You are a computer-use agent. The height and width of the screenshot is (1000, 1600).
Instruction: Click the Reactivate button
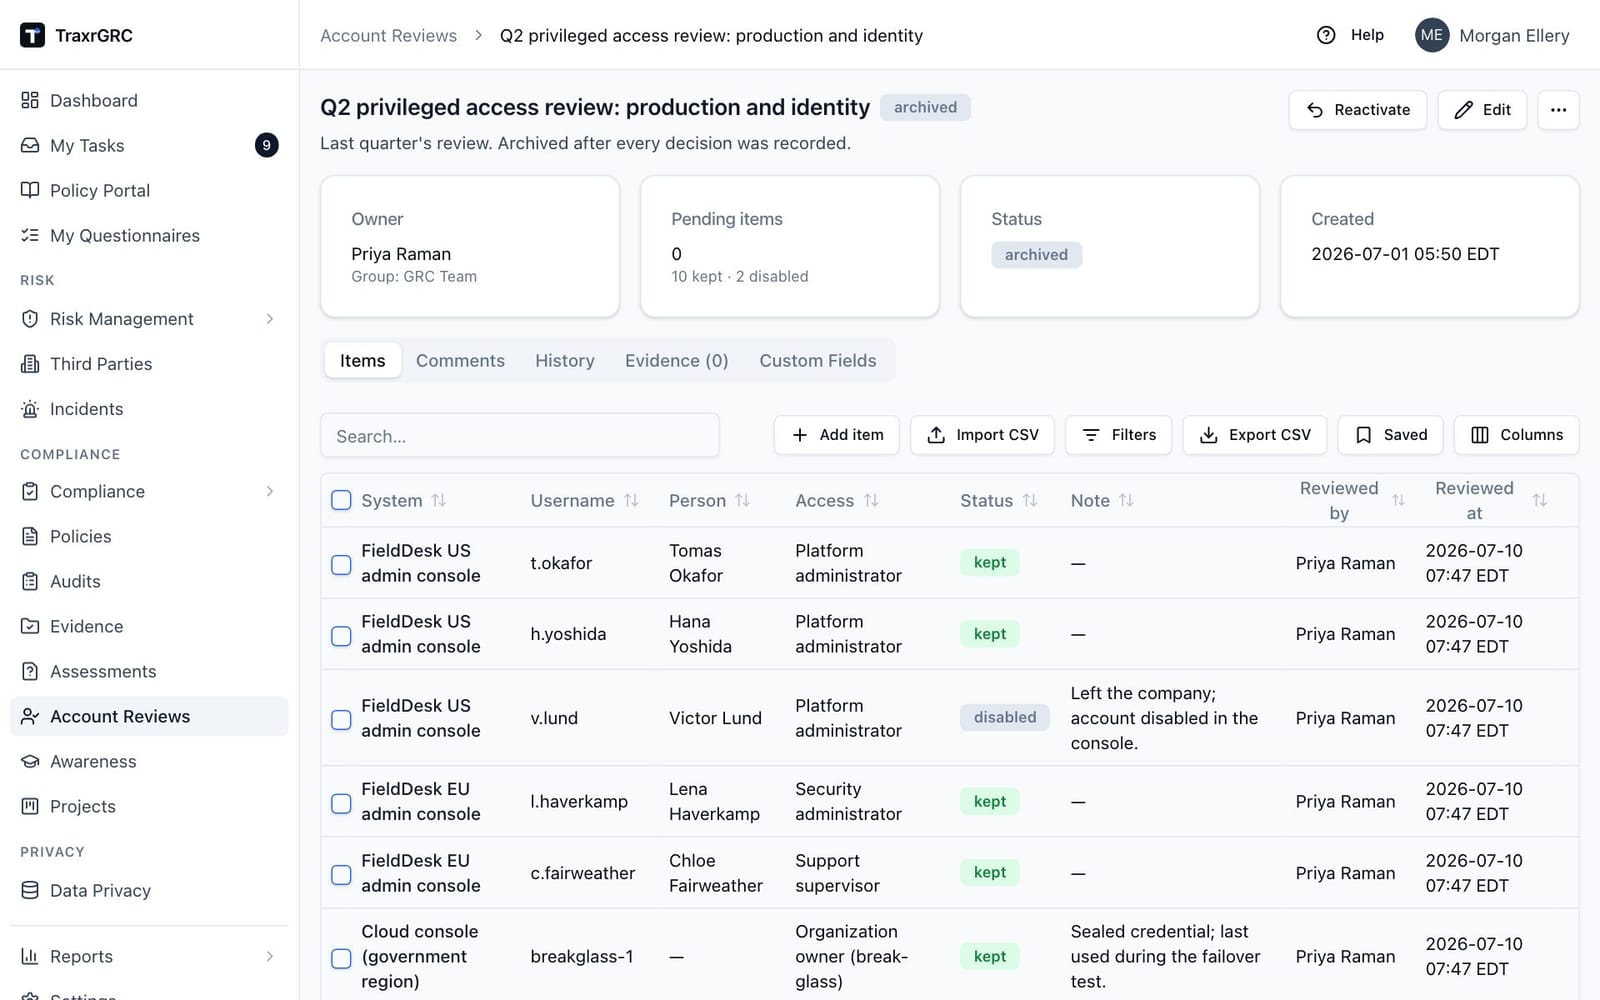1358,110
